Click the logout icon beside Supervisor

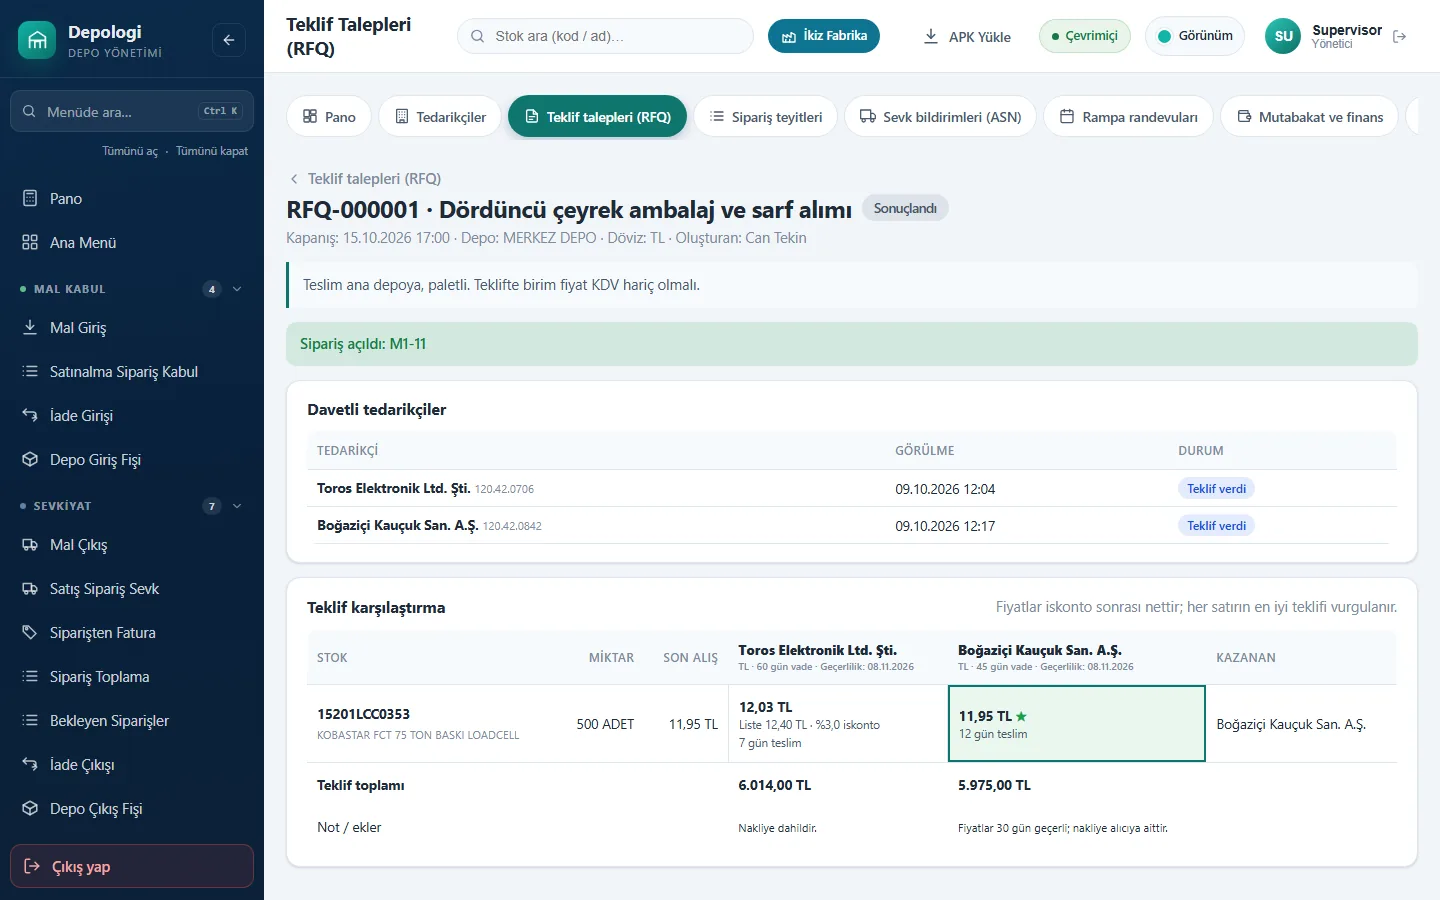[x=1400, y=36]
